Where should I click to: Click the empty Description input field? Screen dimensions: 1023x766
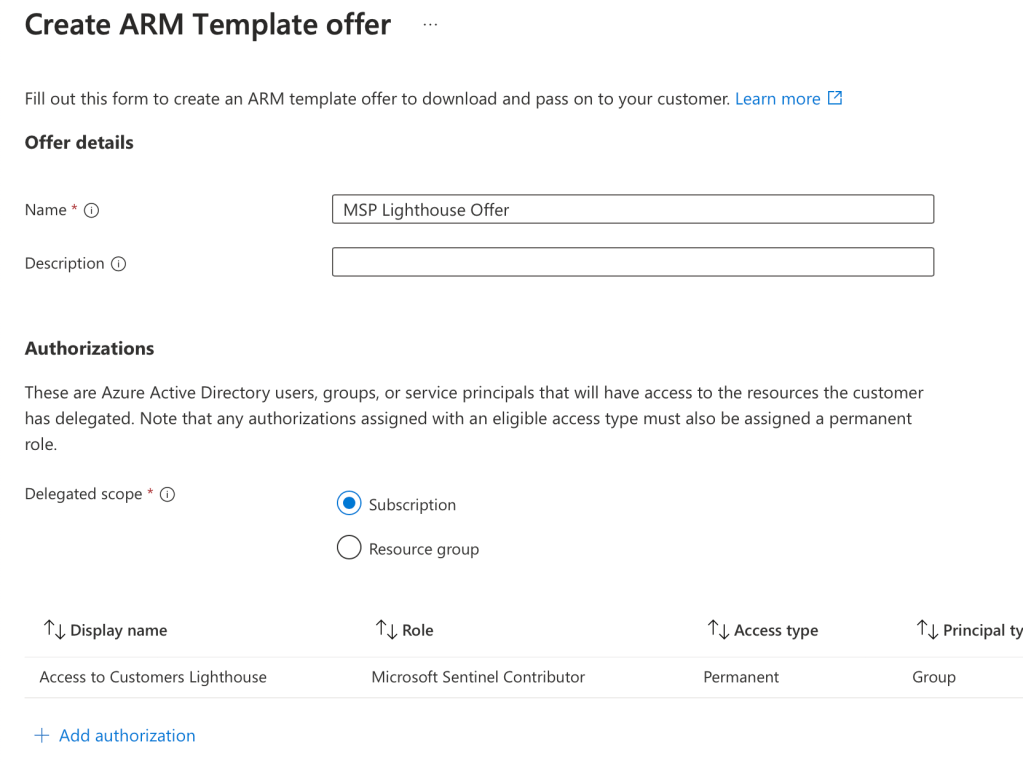tap(632, 263)
